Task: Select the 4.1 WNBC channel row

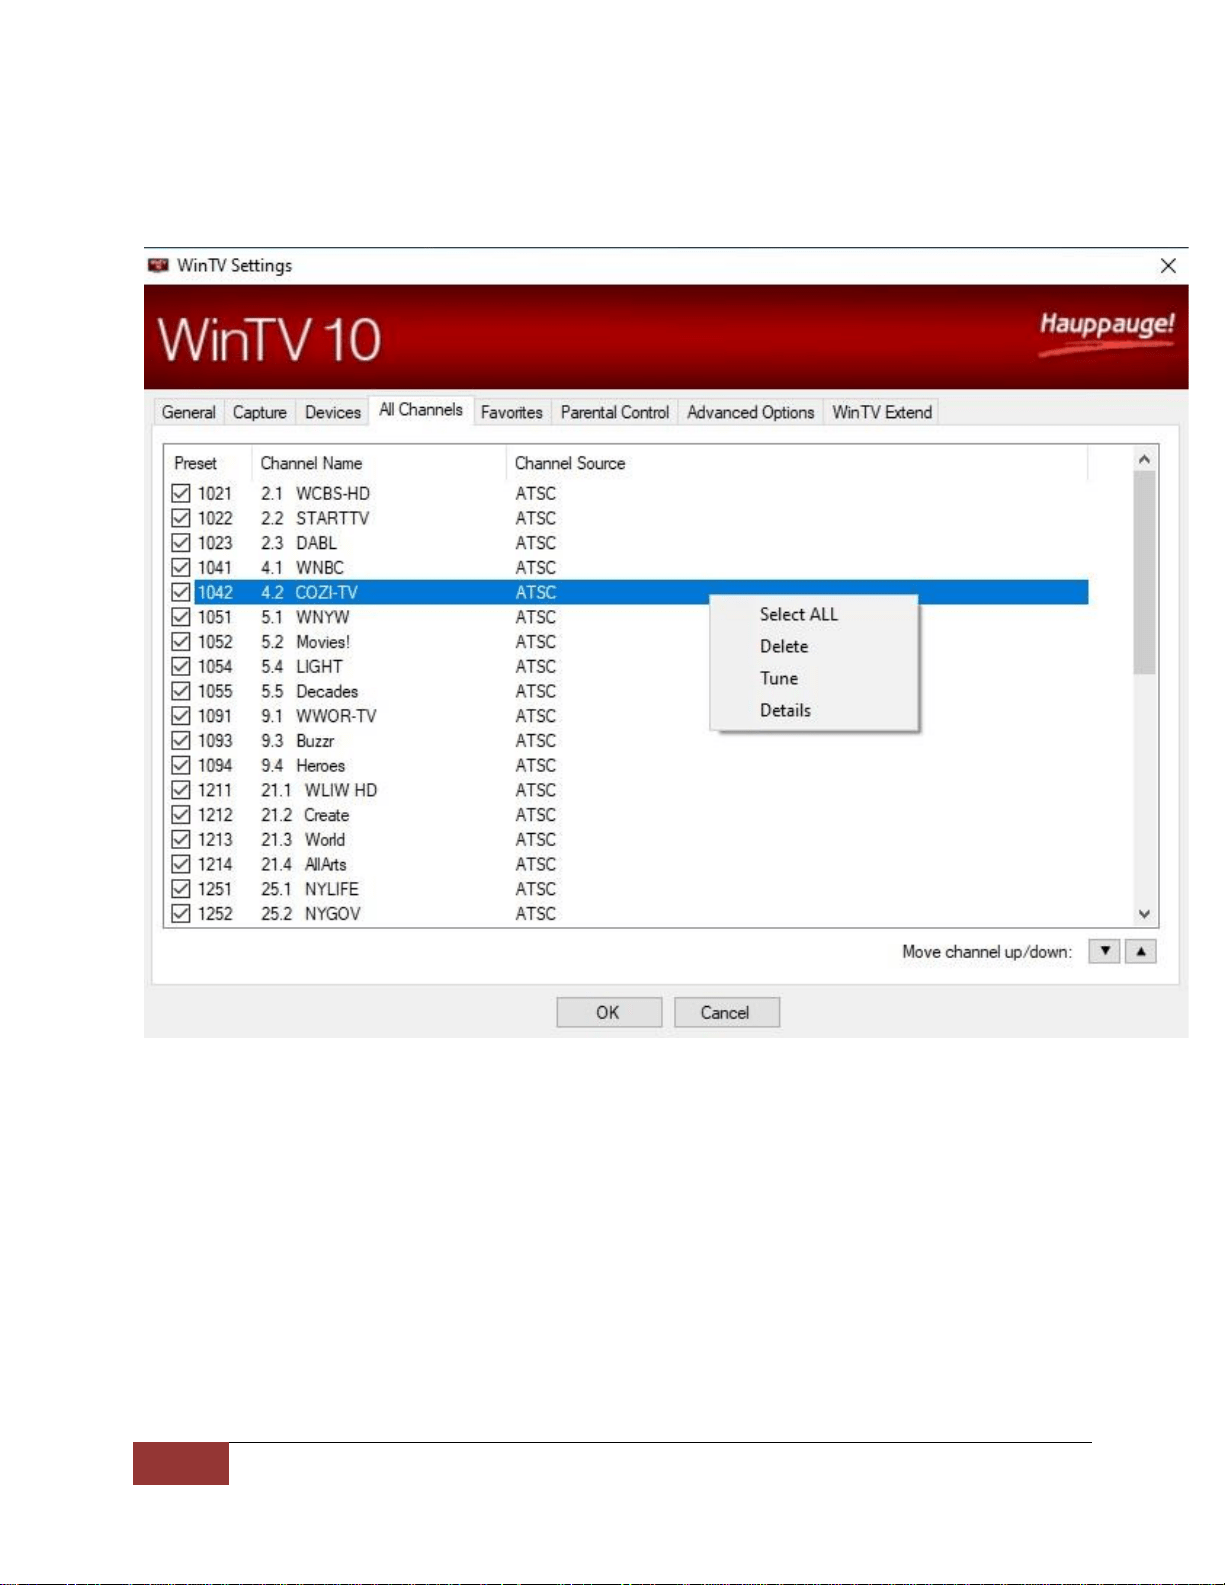Action: (627, 567)
